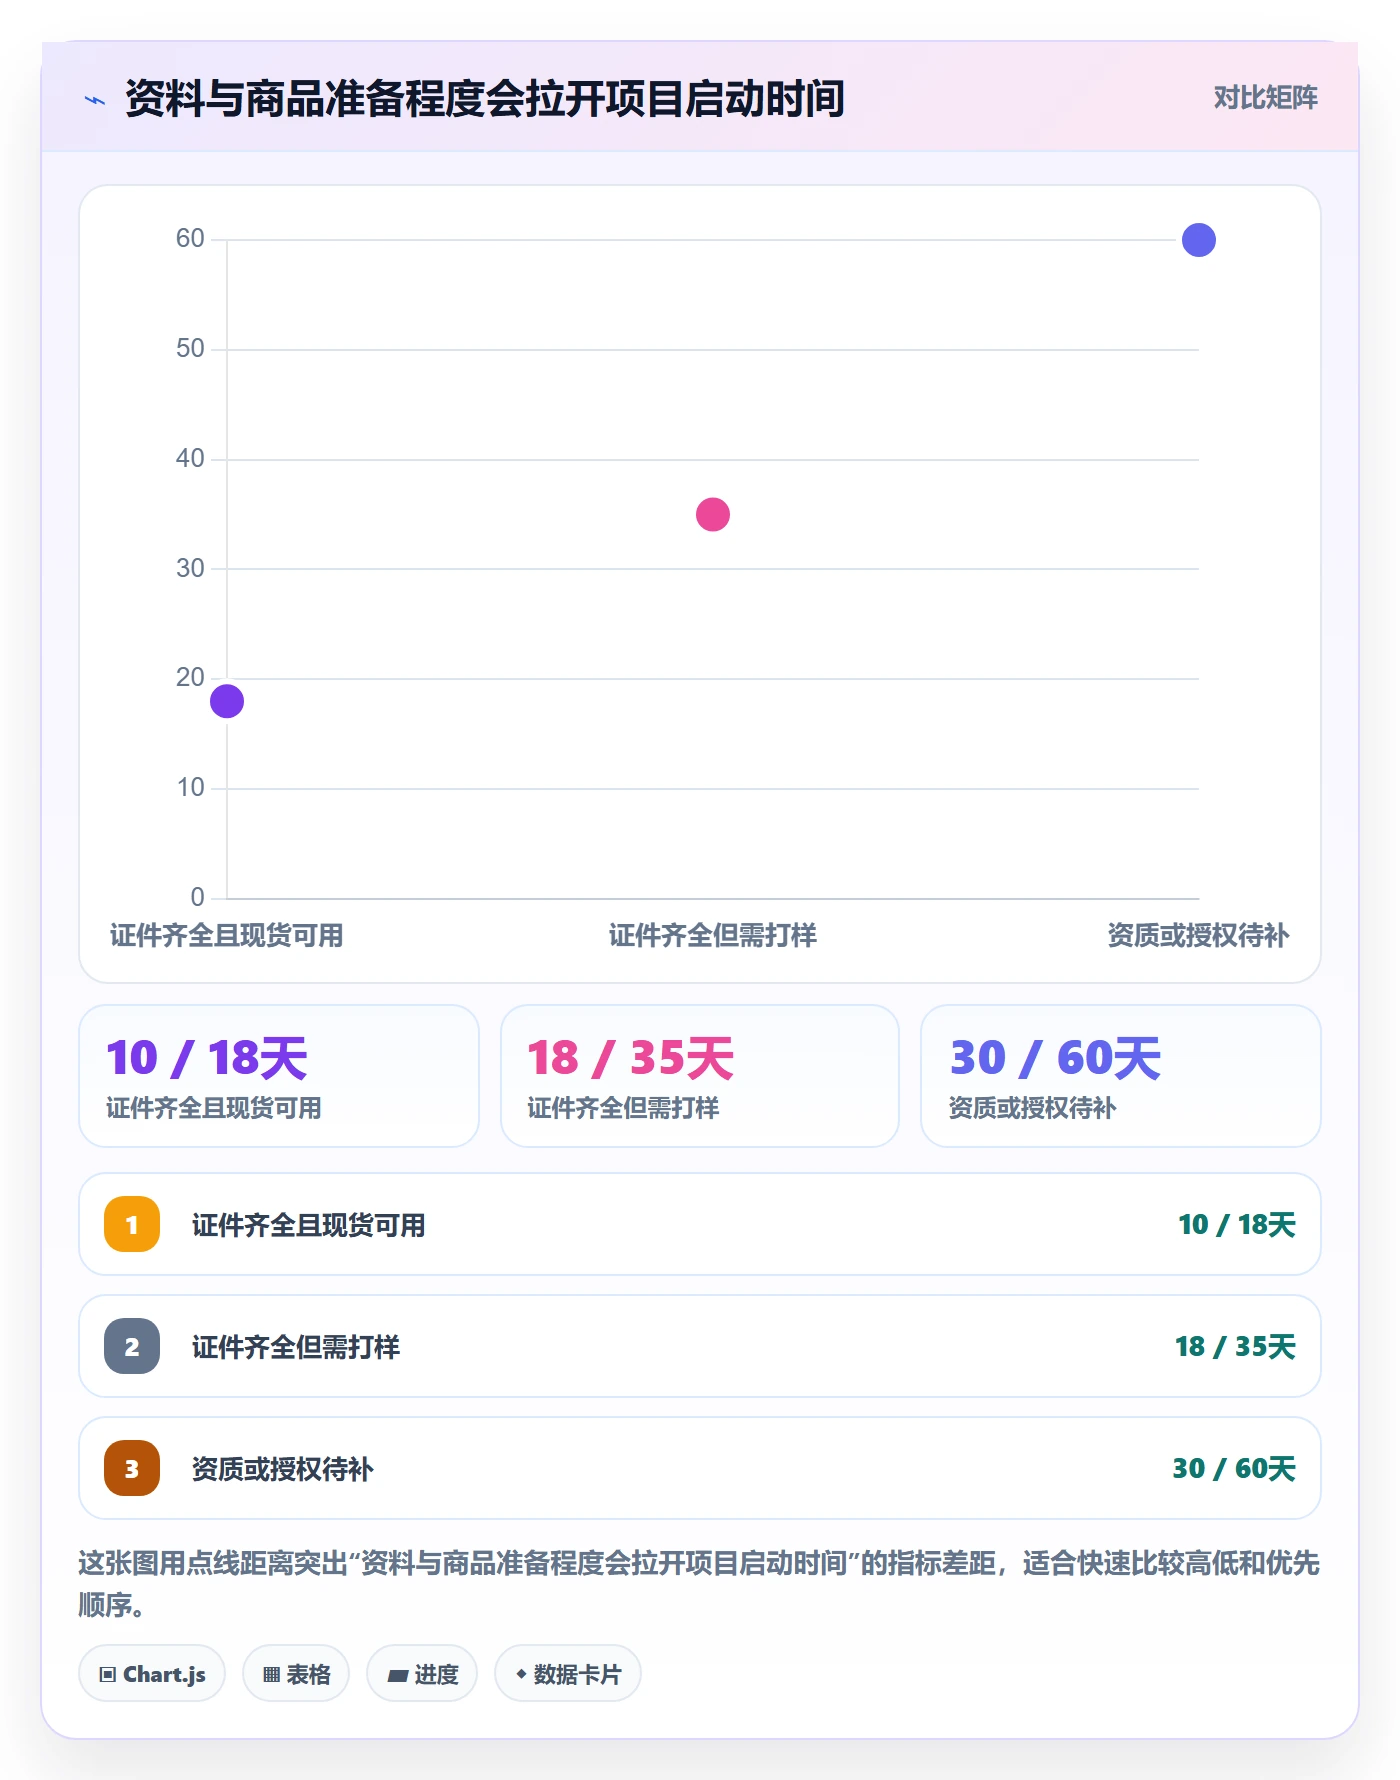Select the 18 / 35天 data card
This screenshot has width=1400, height=1780.
[700, 1076]
